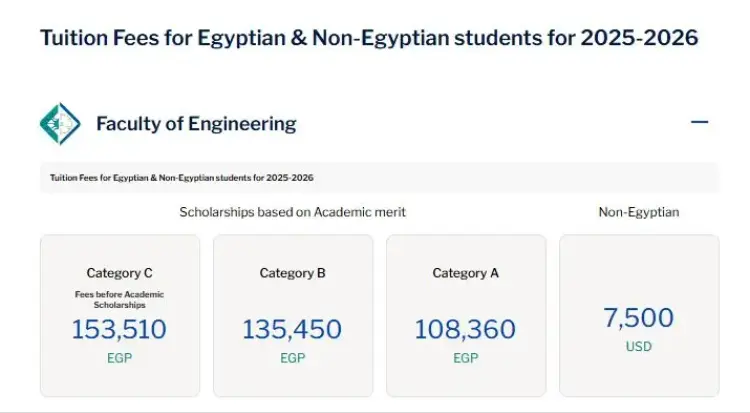Click the small Tuition Fees subheading bar
This screenshot has width=750, height=413.
point(380,178)
